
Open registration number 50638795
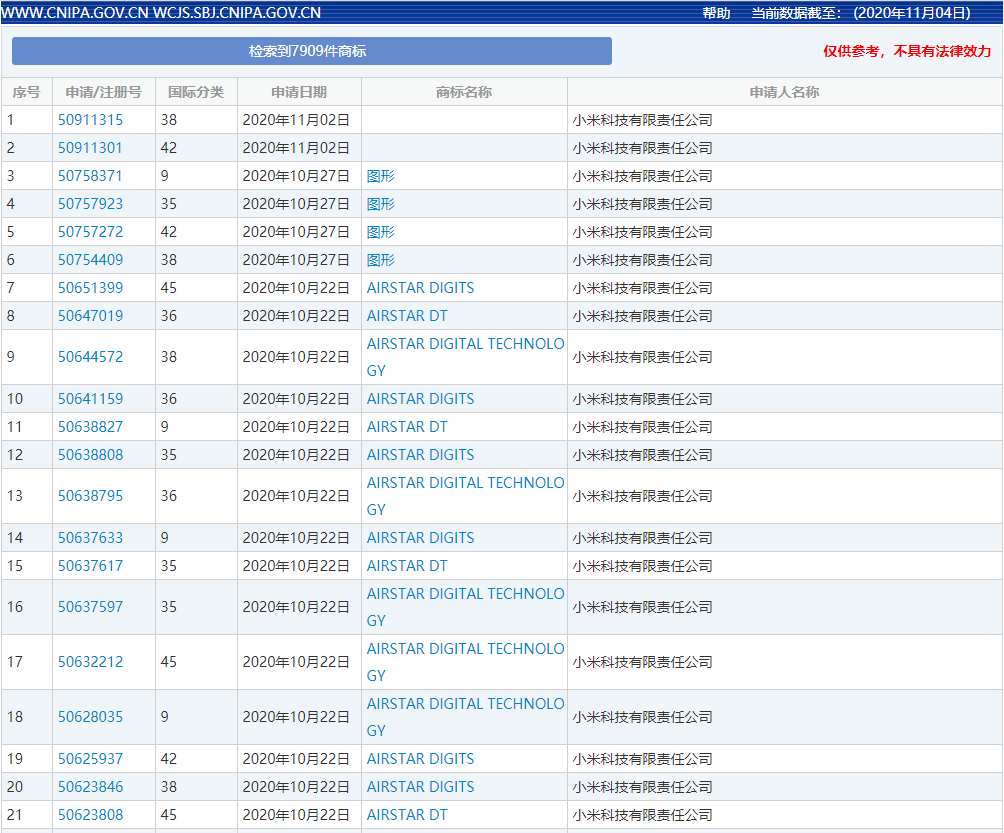click(x=90, y=496)
